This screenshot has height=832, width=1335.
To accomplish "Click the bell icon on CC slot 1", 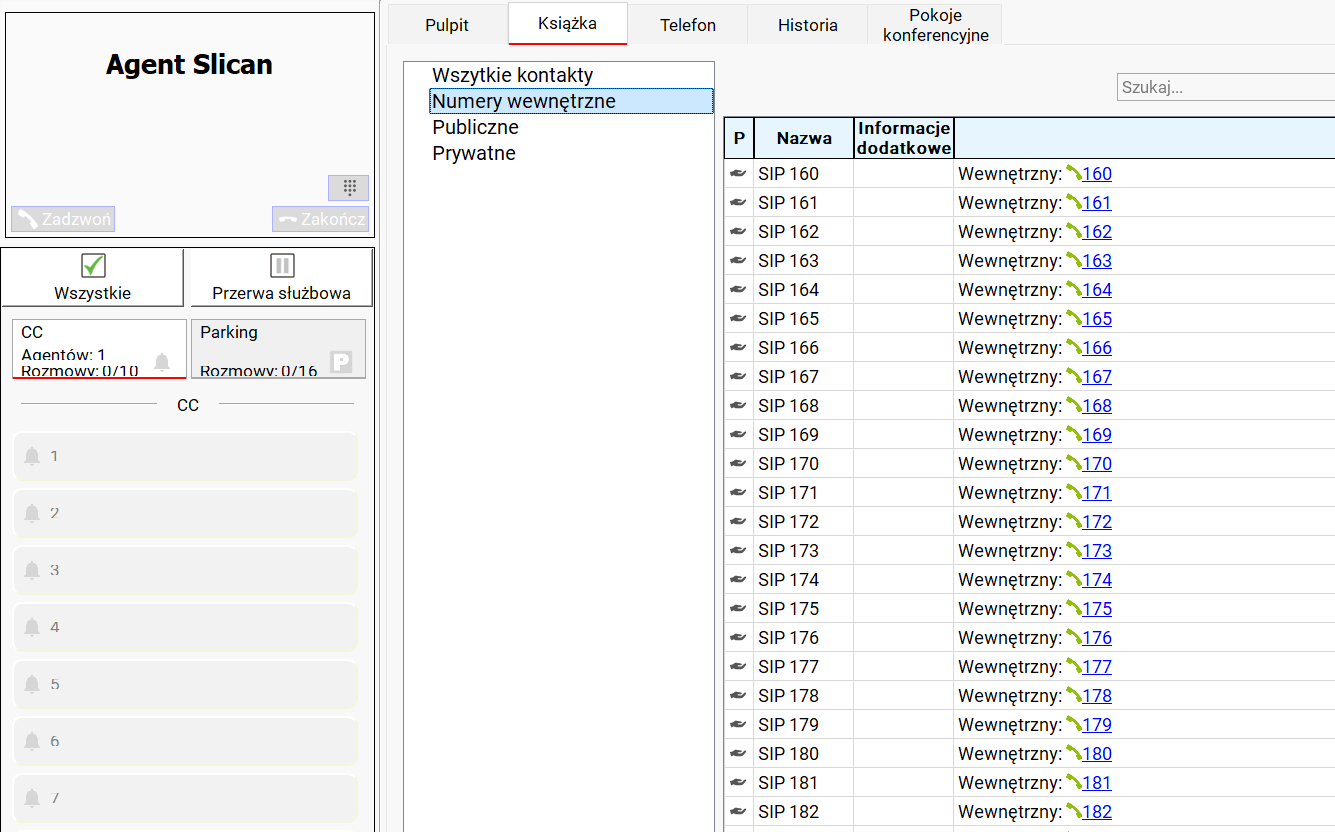I will click(32, 456).
